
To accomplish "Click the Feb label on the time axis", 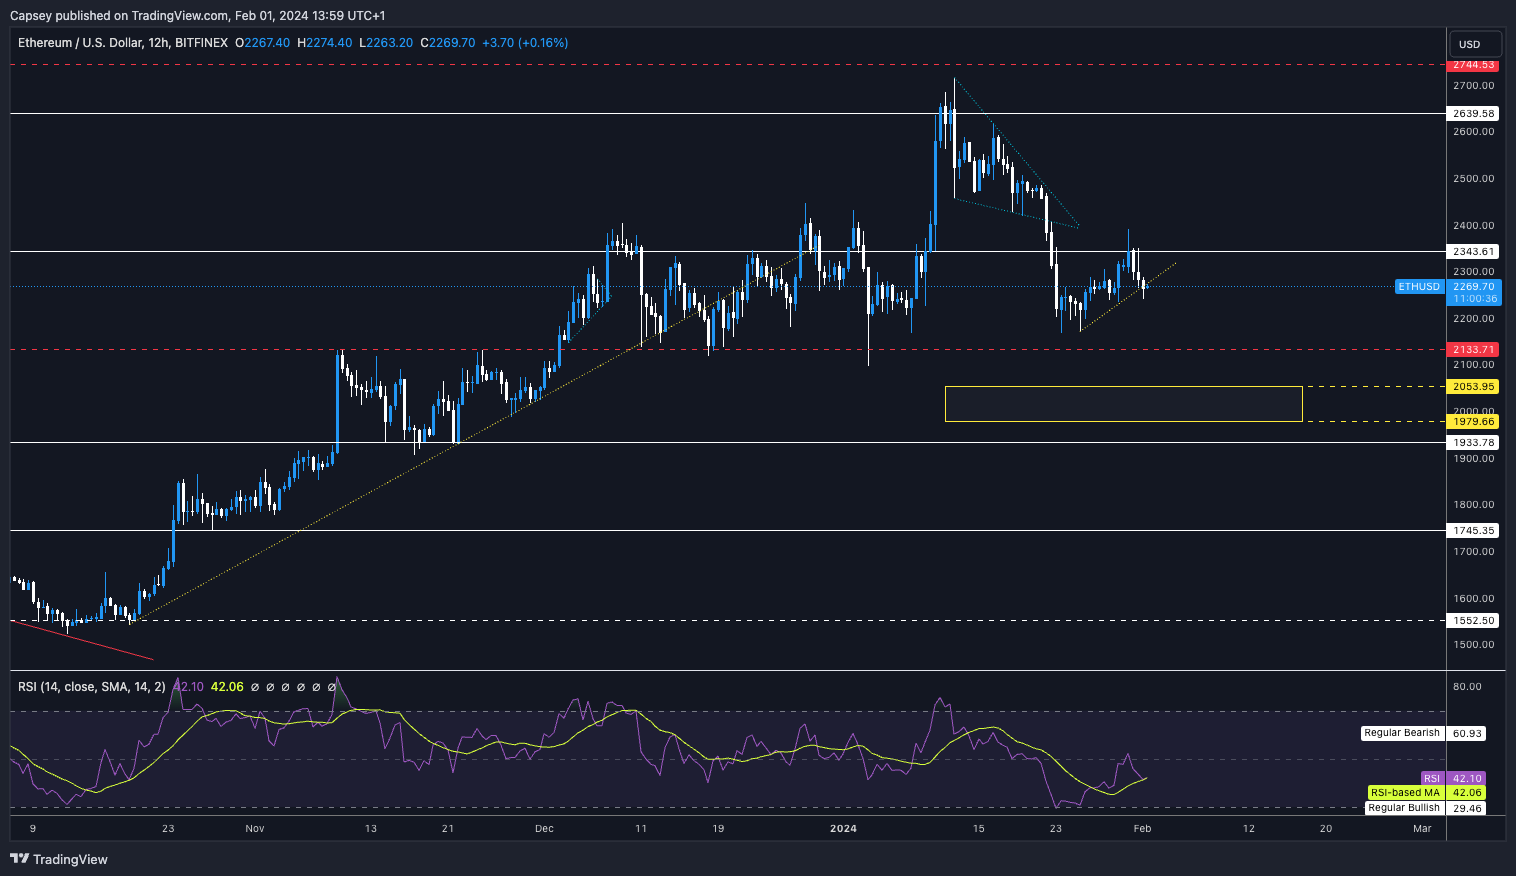I will 1143,829.
